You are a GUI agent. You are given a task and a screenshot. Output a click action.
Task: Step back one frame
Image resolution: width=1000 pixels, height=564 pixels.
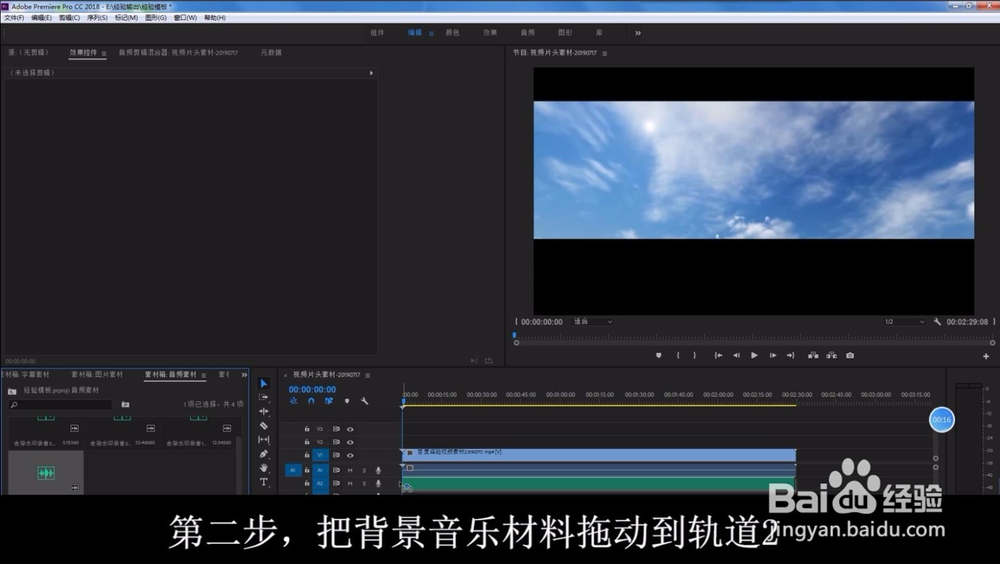point(736,355)
